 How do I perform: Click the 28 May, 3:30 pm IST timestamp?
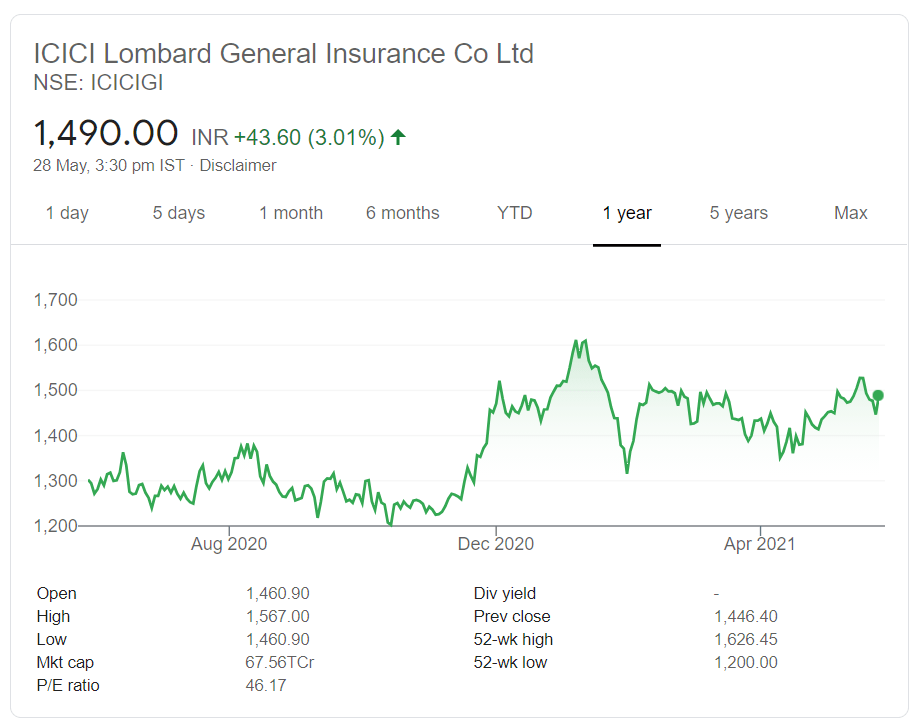(x=109, y=165)
